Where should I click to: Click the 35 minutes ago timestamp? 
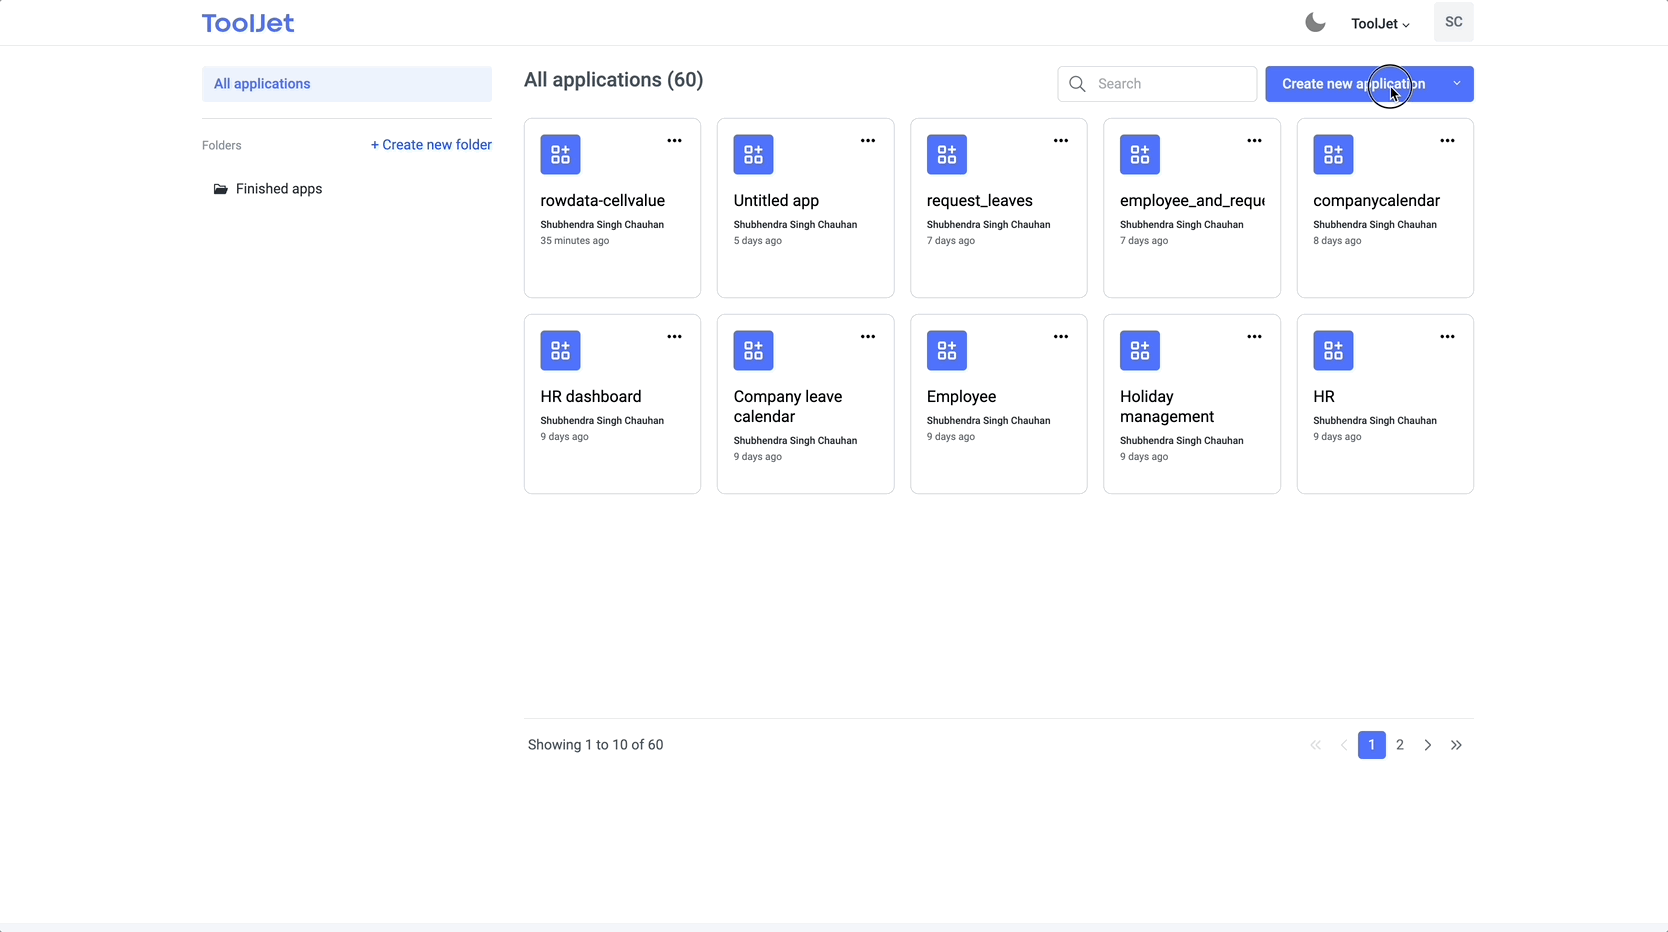pos(574,241)
